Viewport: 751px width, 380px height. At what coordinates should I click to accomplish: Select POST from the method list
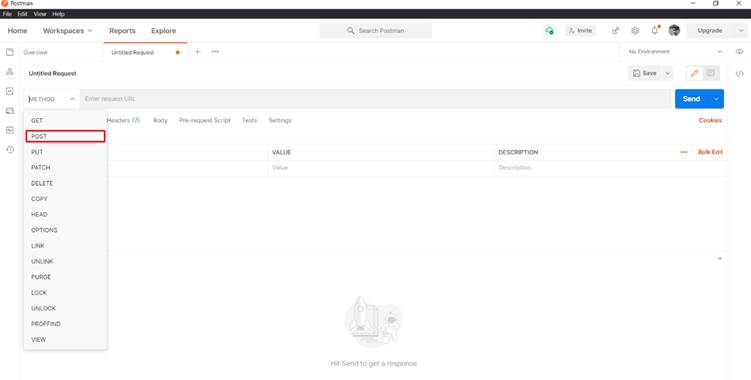point(65,136)
